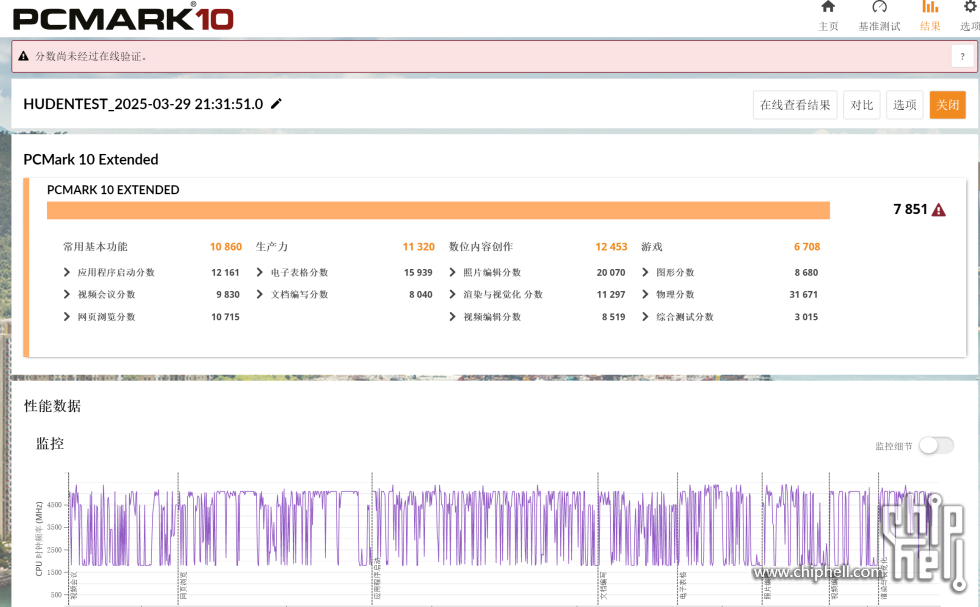Screen dimensions: 980x607
Task: Expand the 应用程序启动分数 row
Action: click(x=67, y=272)
